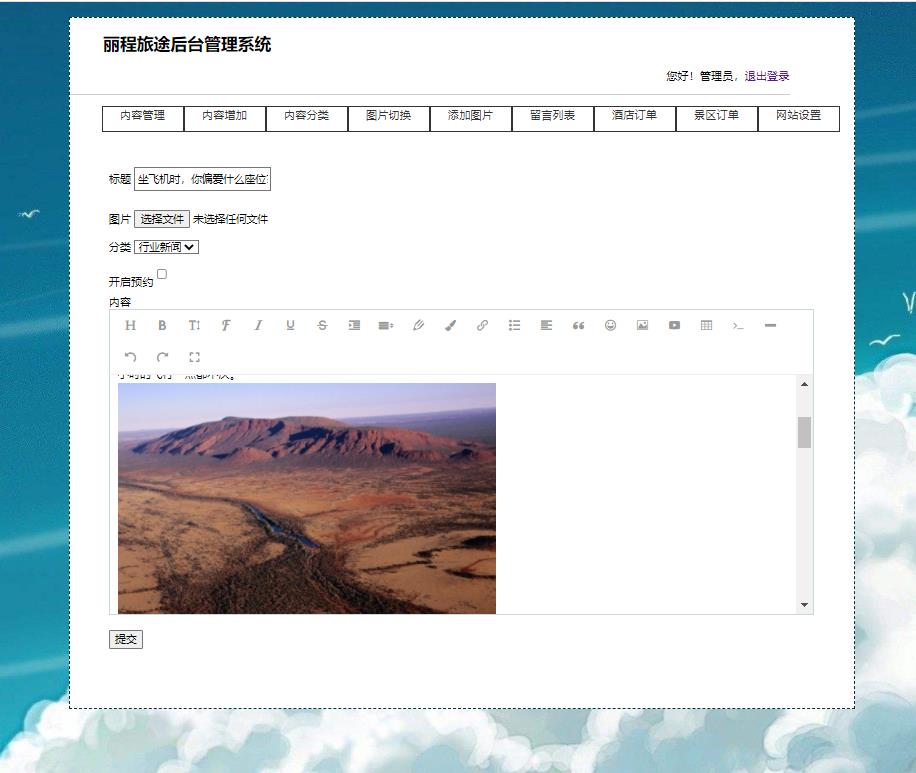The image size is (916, 773).
Task: Click the 退出登录 link
Action: point(767,76)
